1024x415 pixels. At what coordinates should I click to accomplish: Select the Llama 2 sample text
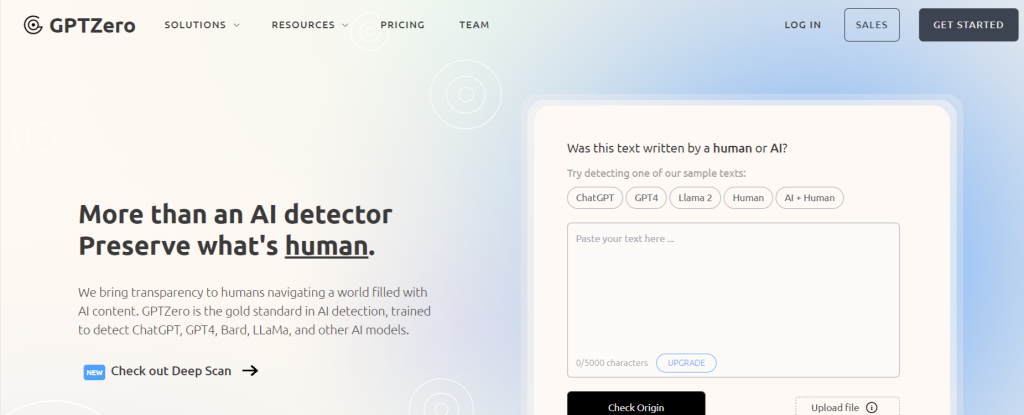pyautogui.click(x=695, y=198)
